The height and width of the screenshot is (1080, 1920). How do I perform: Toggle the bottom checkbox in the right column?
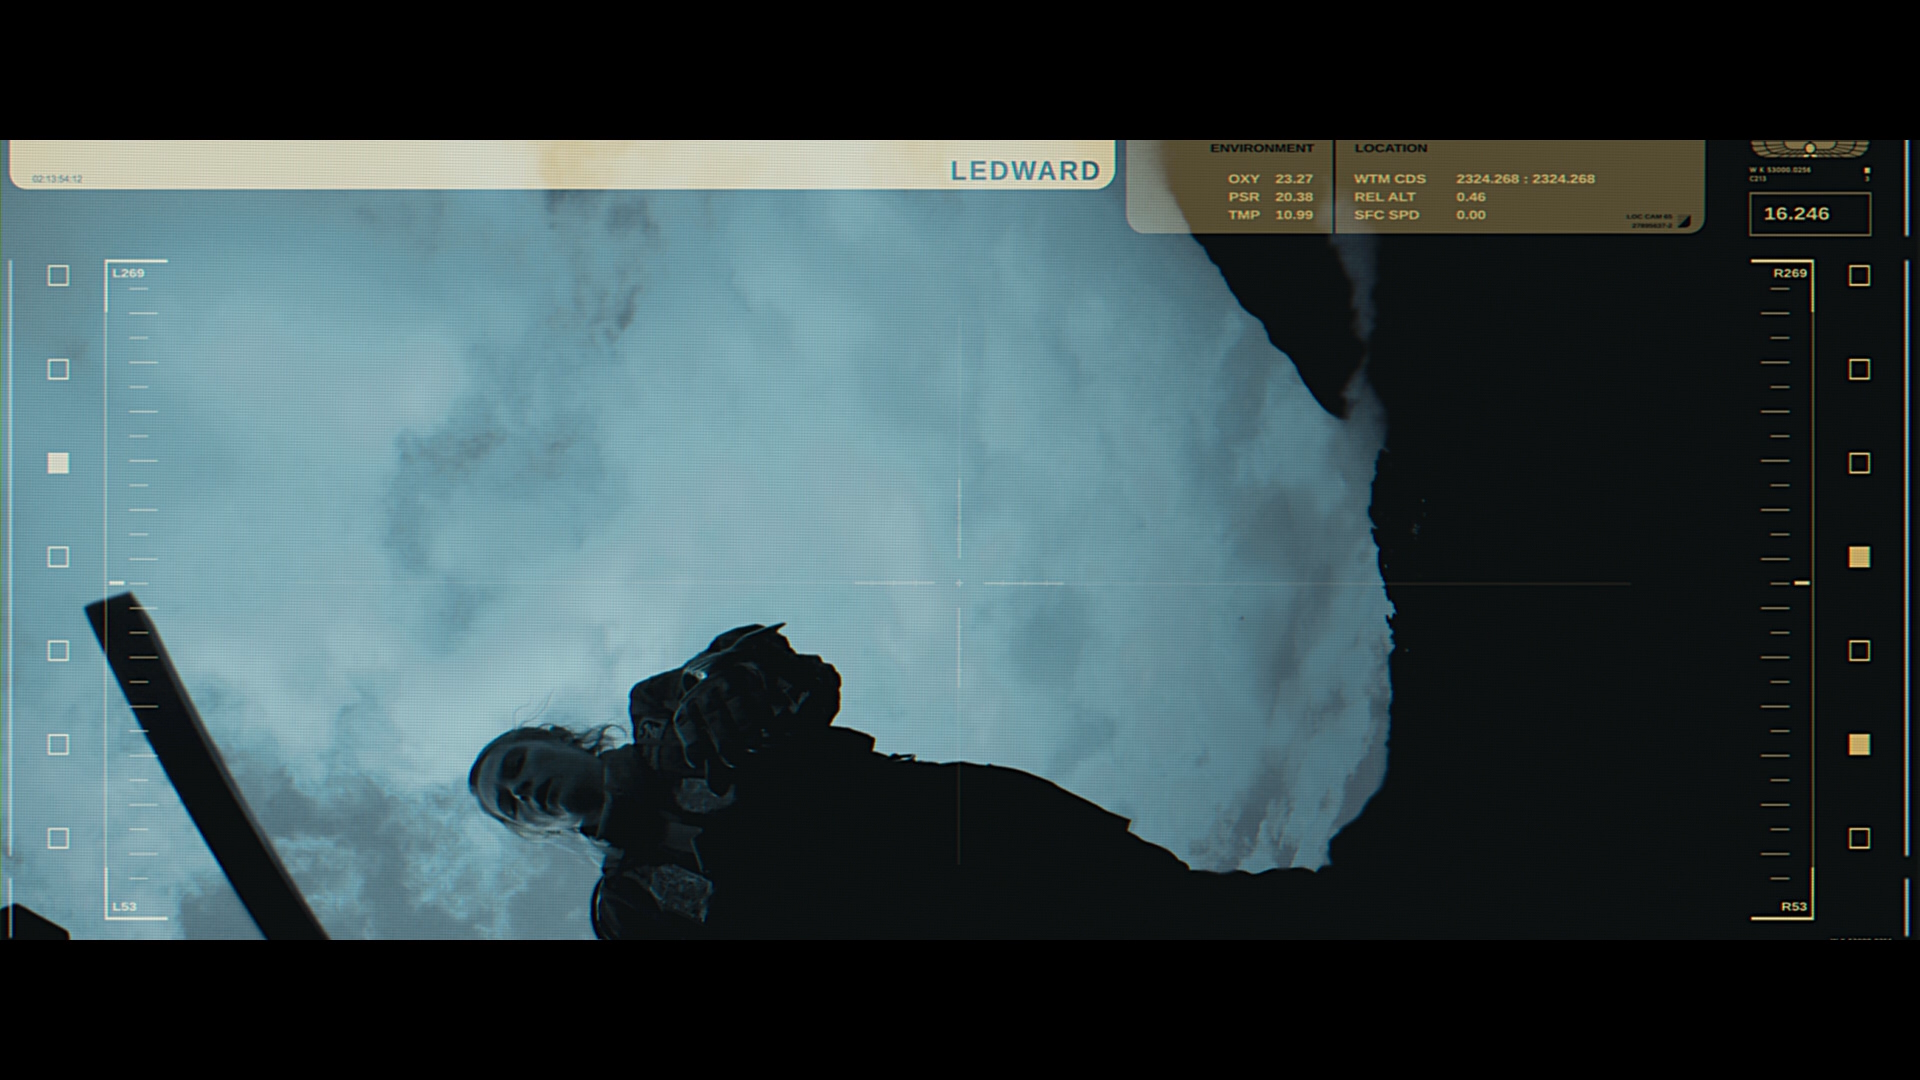click(x=1859, y=838)
